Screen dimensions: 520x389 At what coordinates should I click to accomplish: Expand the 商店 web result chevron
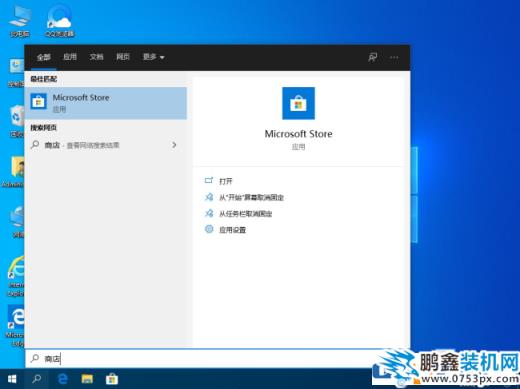point(174,145)
